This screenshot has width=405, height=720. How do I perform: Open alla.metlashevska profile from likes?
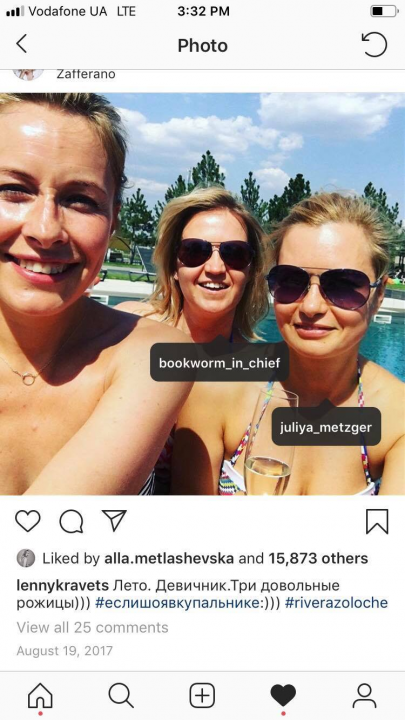tap(169, 558)
